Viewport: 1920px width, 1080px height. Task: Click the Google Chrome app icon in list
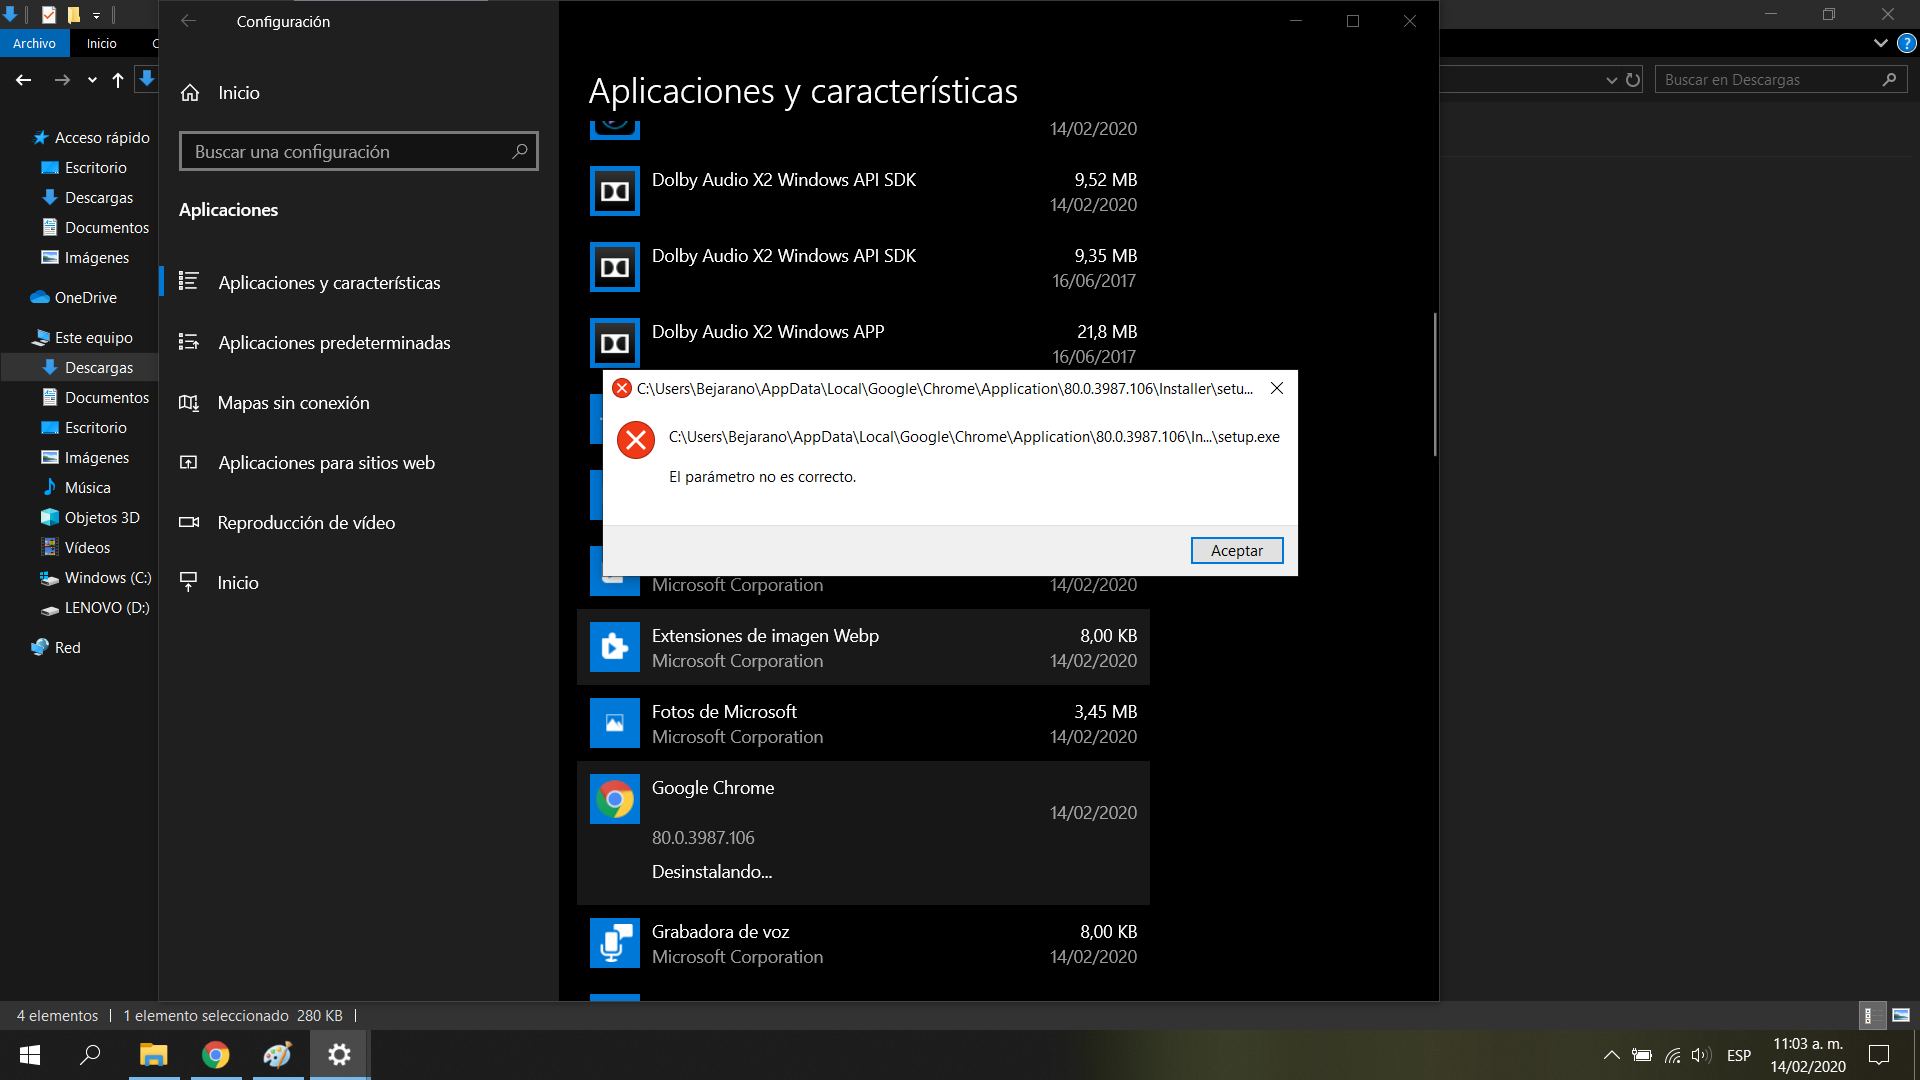pyautogui.click(x=614, y=799)
